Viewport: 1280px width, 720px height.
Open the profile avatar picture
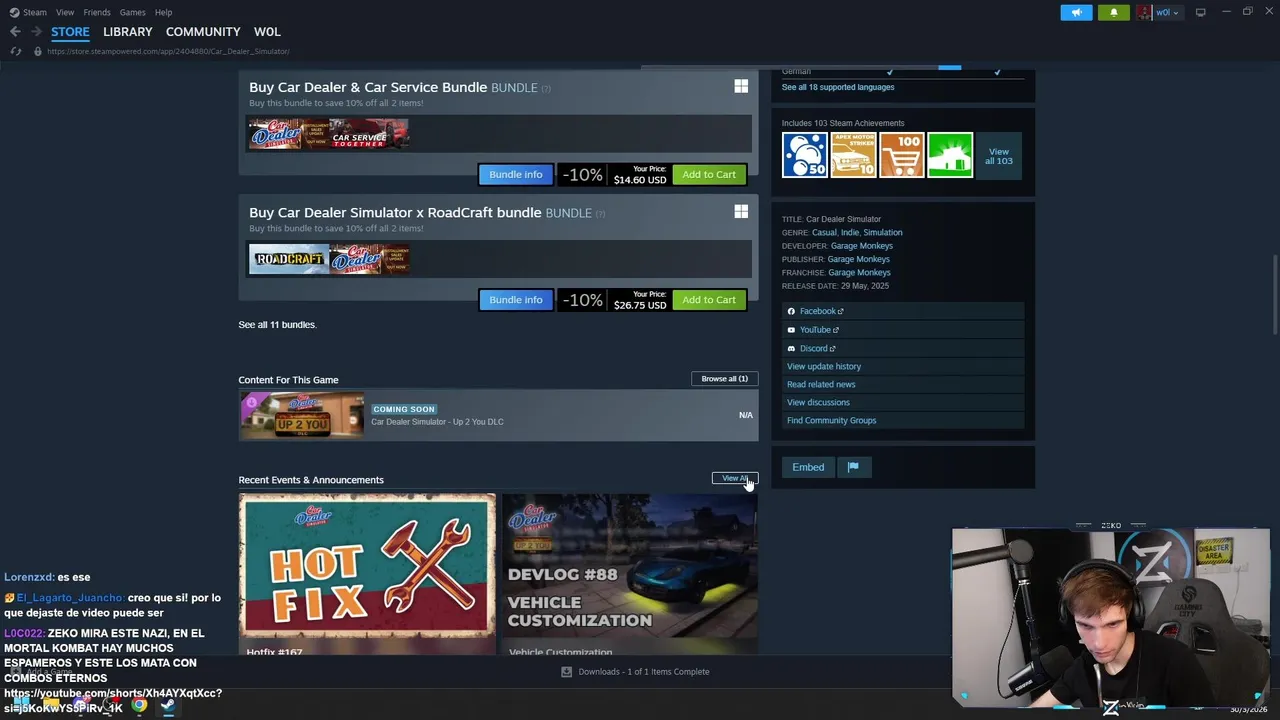tap(1144, 12)
